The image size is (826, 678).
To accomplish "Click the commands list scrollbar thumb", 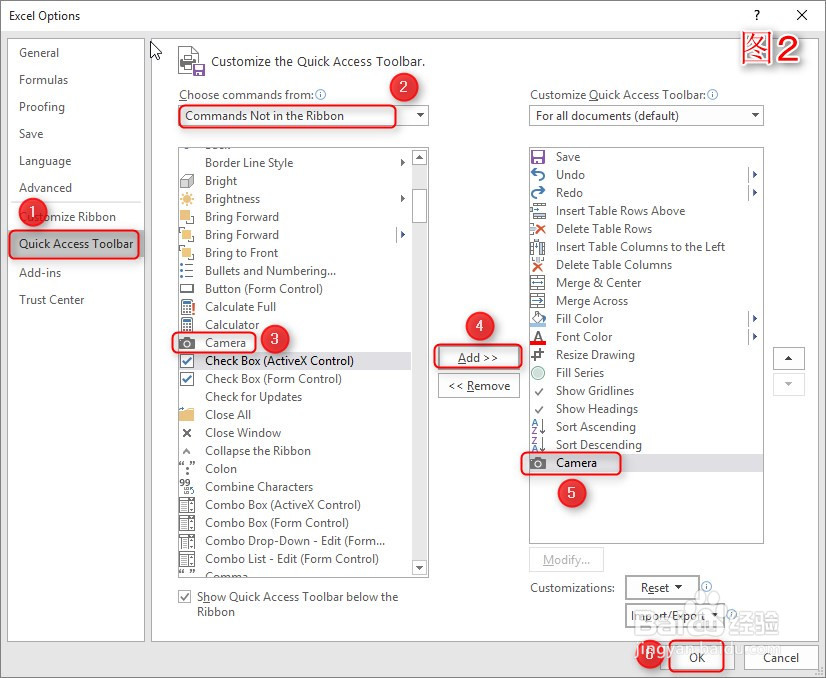I will coord(419,205).
